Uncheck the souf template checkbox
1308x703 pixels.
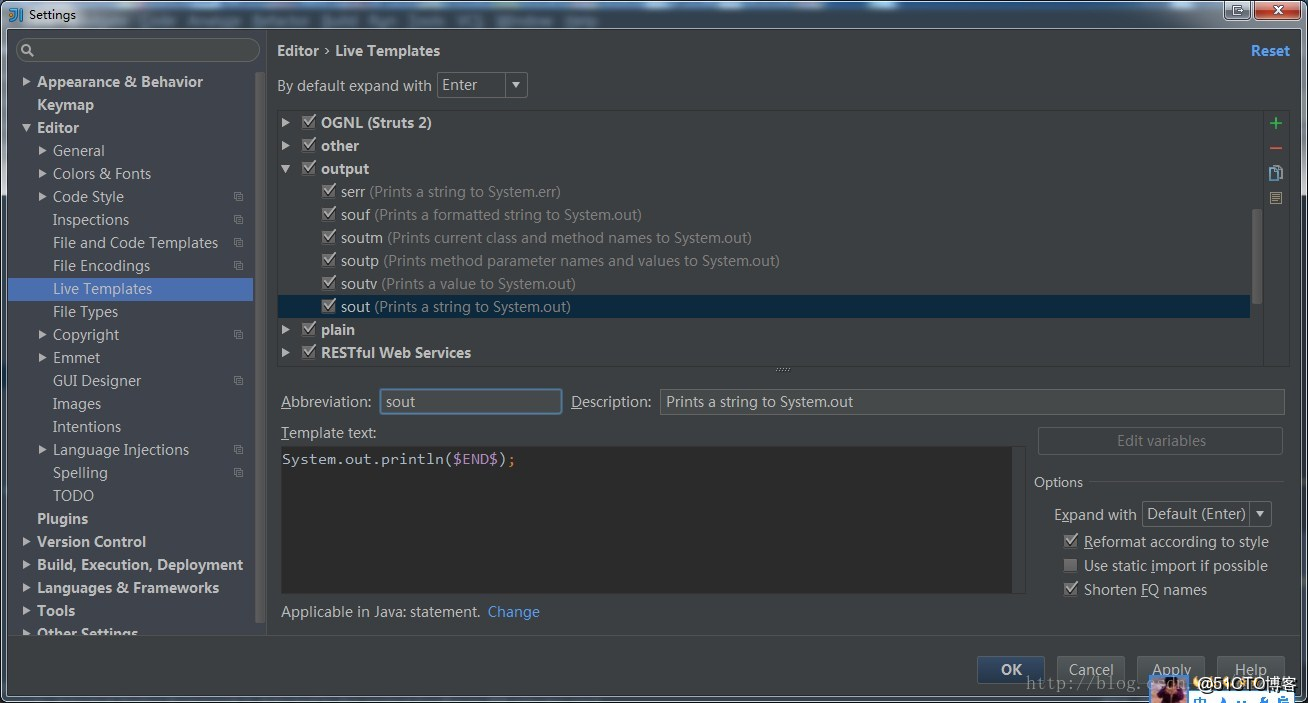click(x=328, y=214)
